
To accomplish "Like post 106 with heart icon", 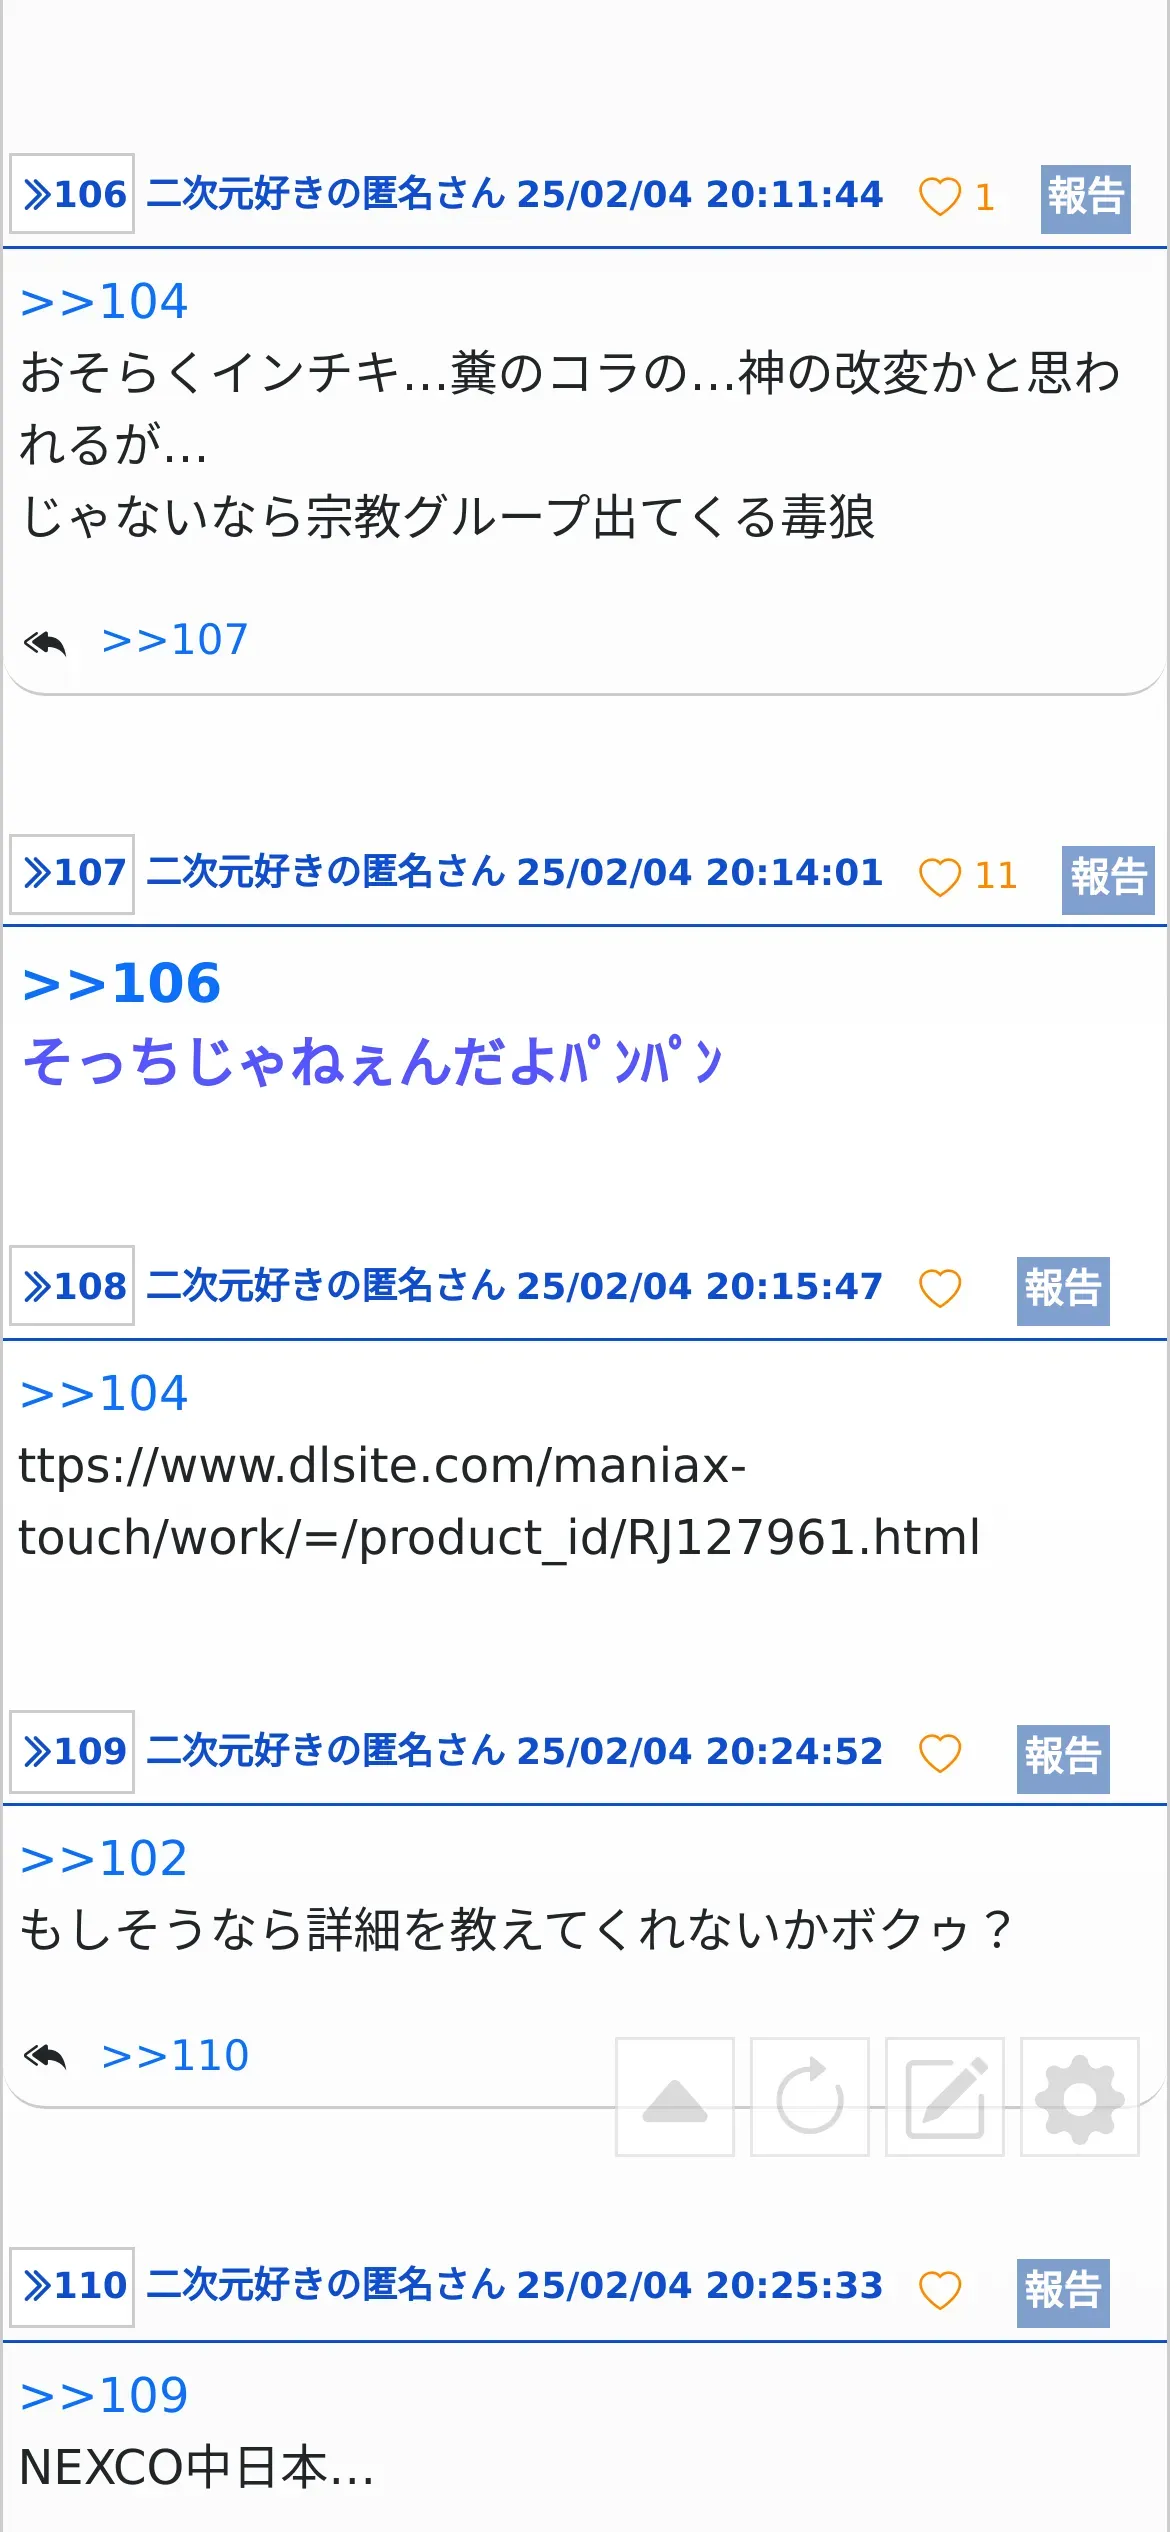I will pos(940,196).
